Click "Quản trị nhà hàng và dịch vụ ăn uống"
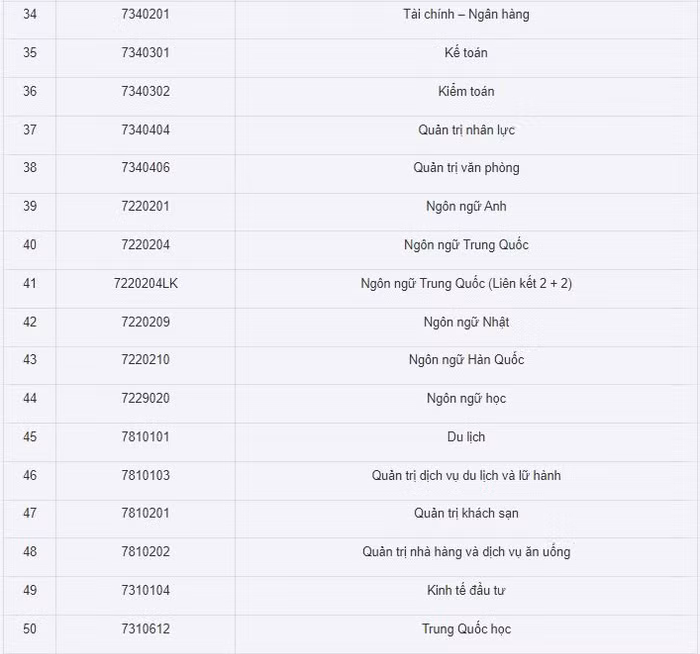Image resolution: width=700 pixels, height=654 pixels. (x=466, y=552)
